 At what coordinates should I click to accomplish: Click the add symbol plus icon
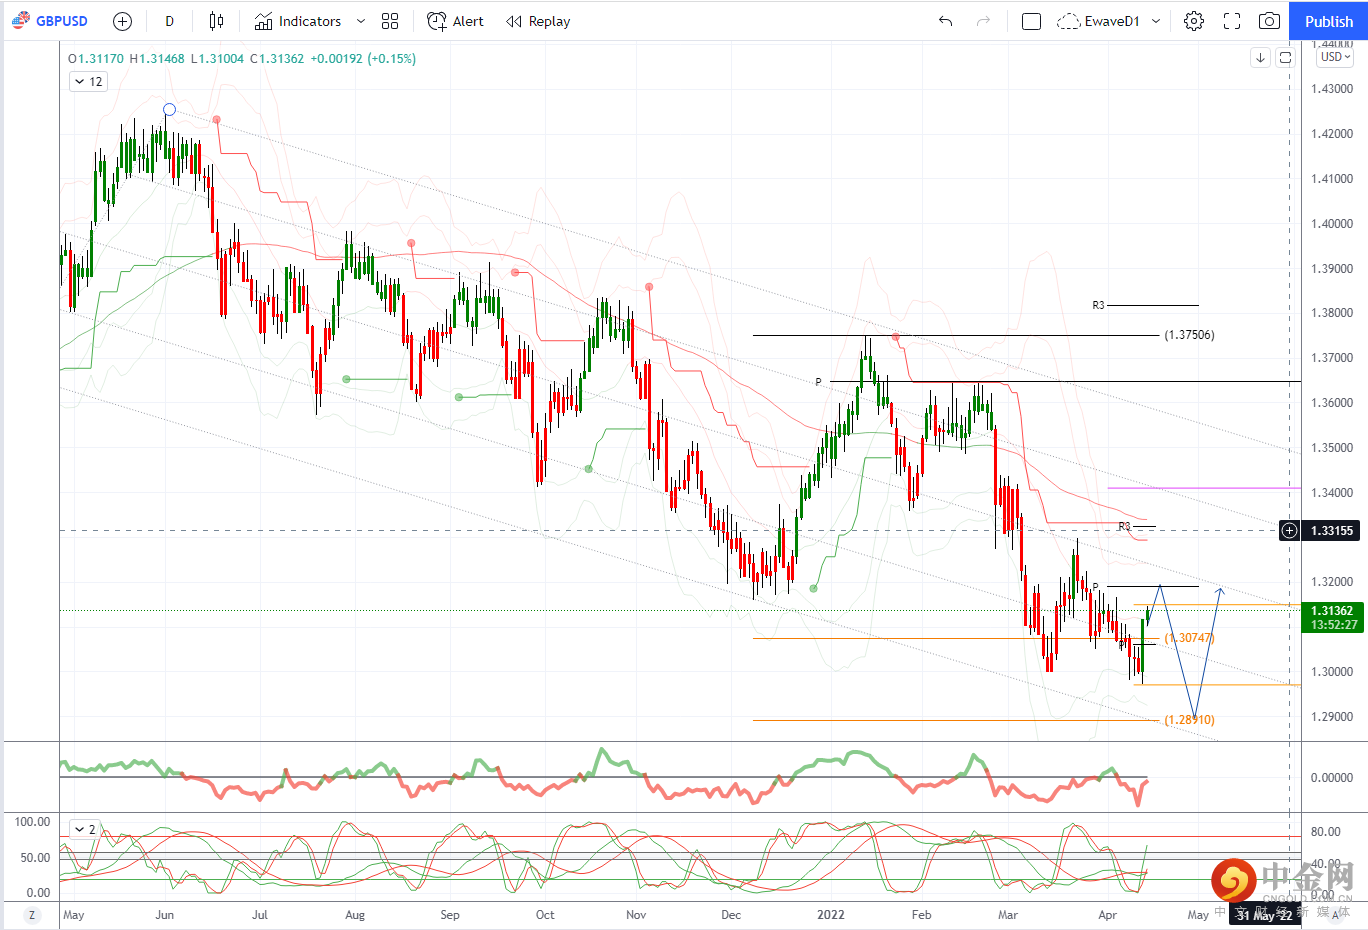pos(122,21)
